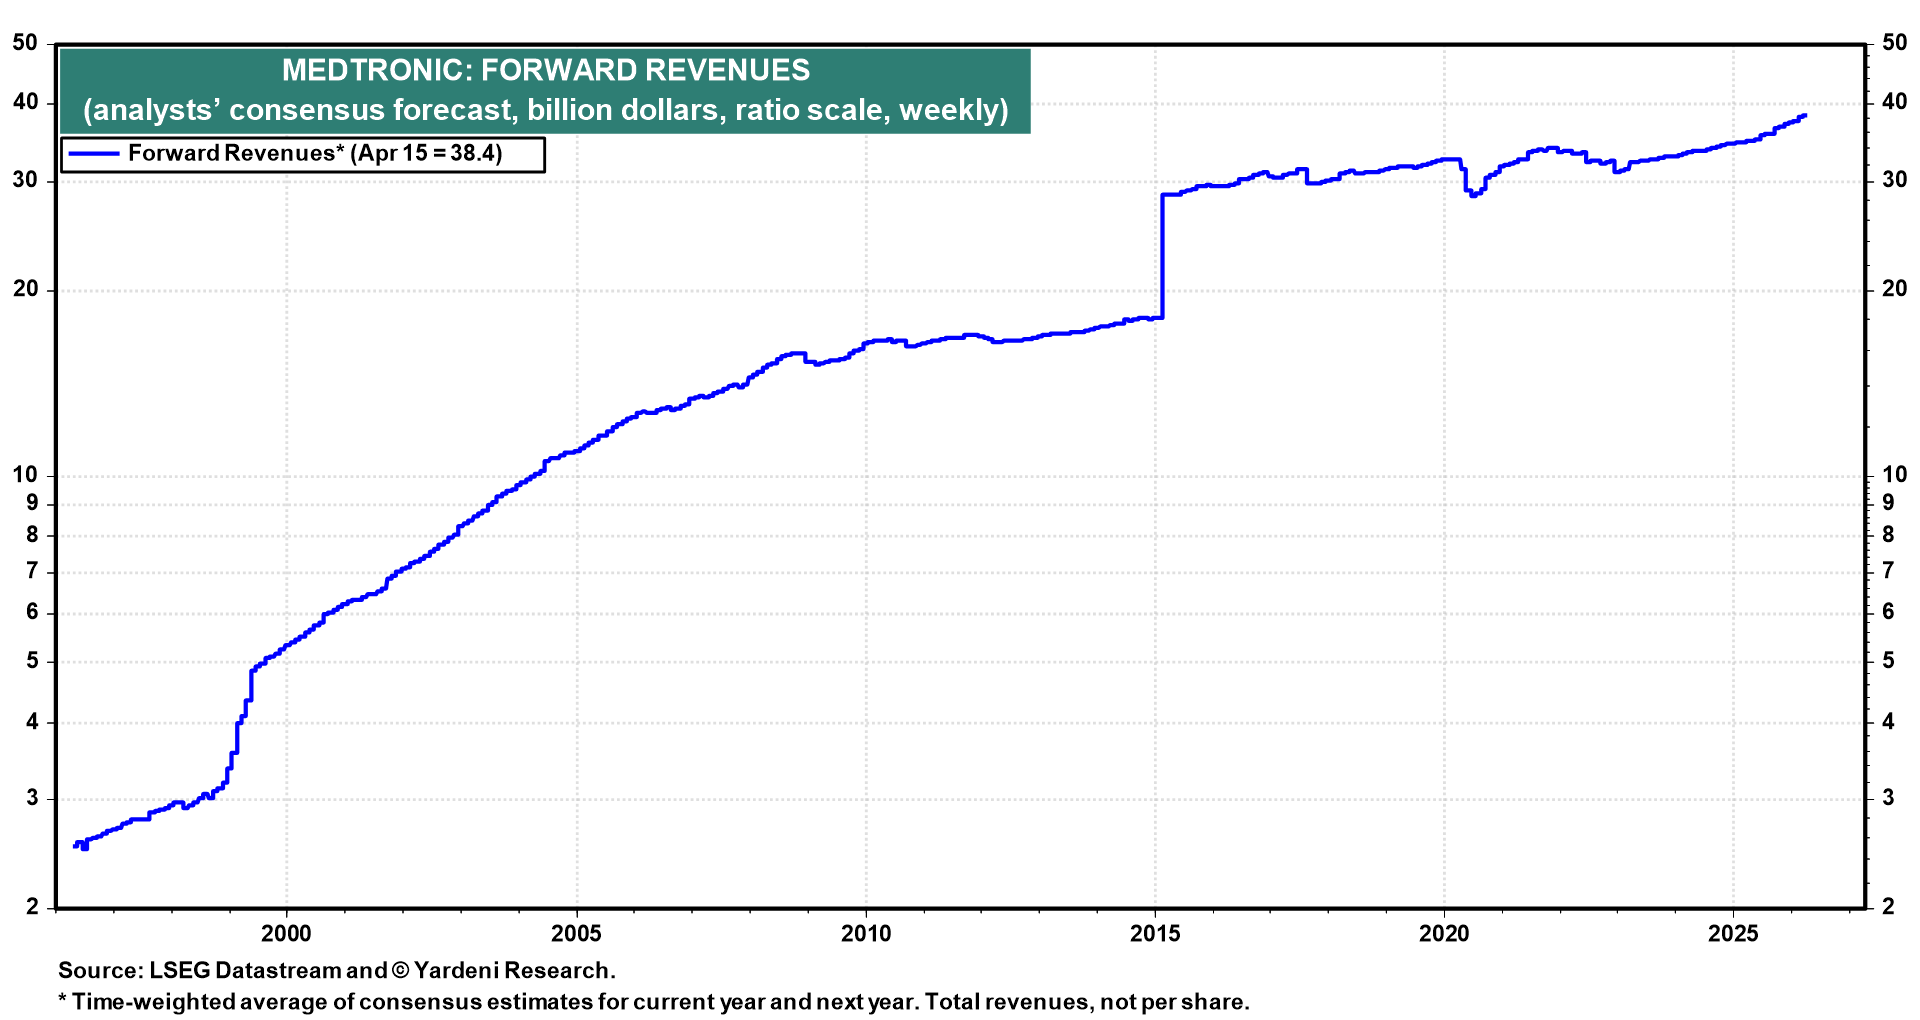Select the 10 label on the right y-axis
Screen dimensions: 1920x1020
tap(1894, 475)
